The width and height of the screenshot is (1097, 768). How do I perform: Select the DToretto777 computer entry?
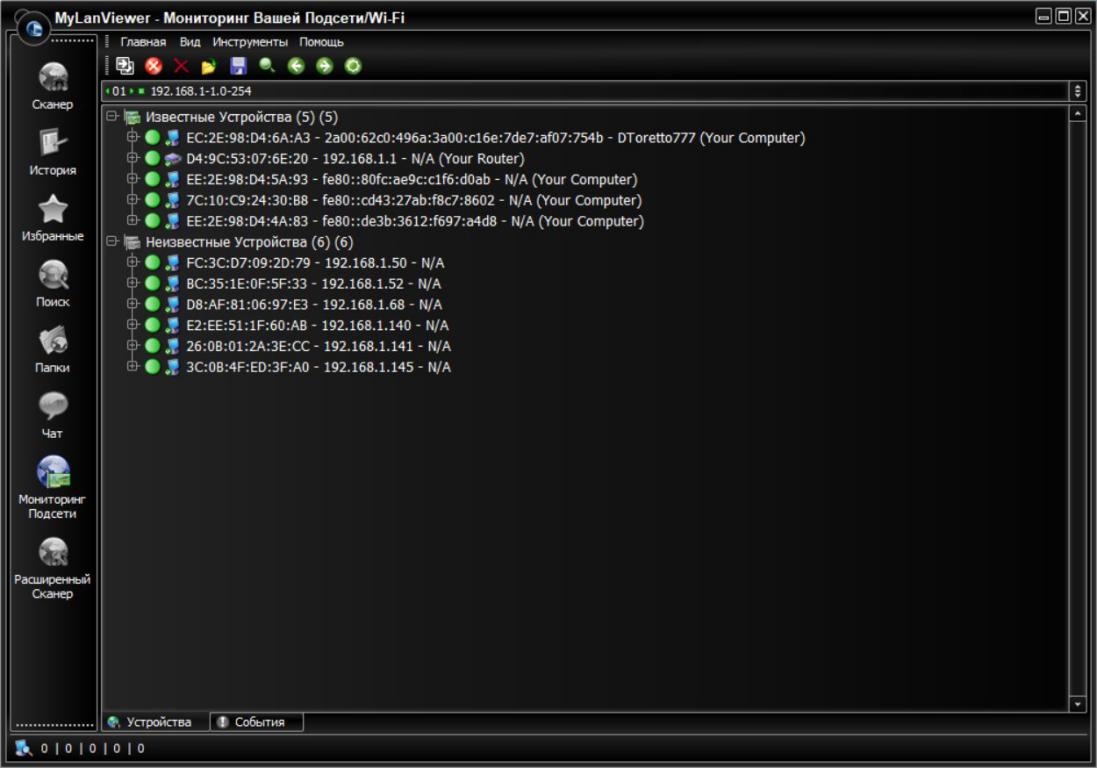[x=495, y=138]
